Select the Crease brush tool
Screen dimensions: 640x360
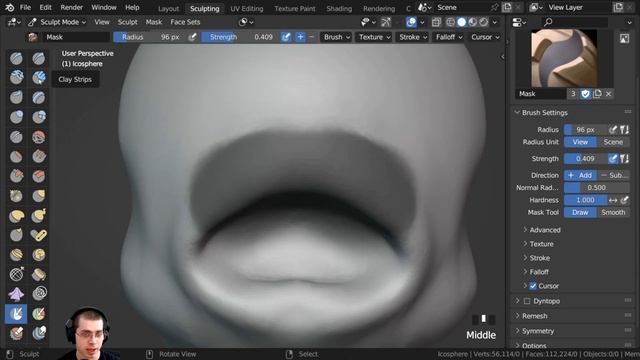16,137
